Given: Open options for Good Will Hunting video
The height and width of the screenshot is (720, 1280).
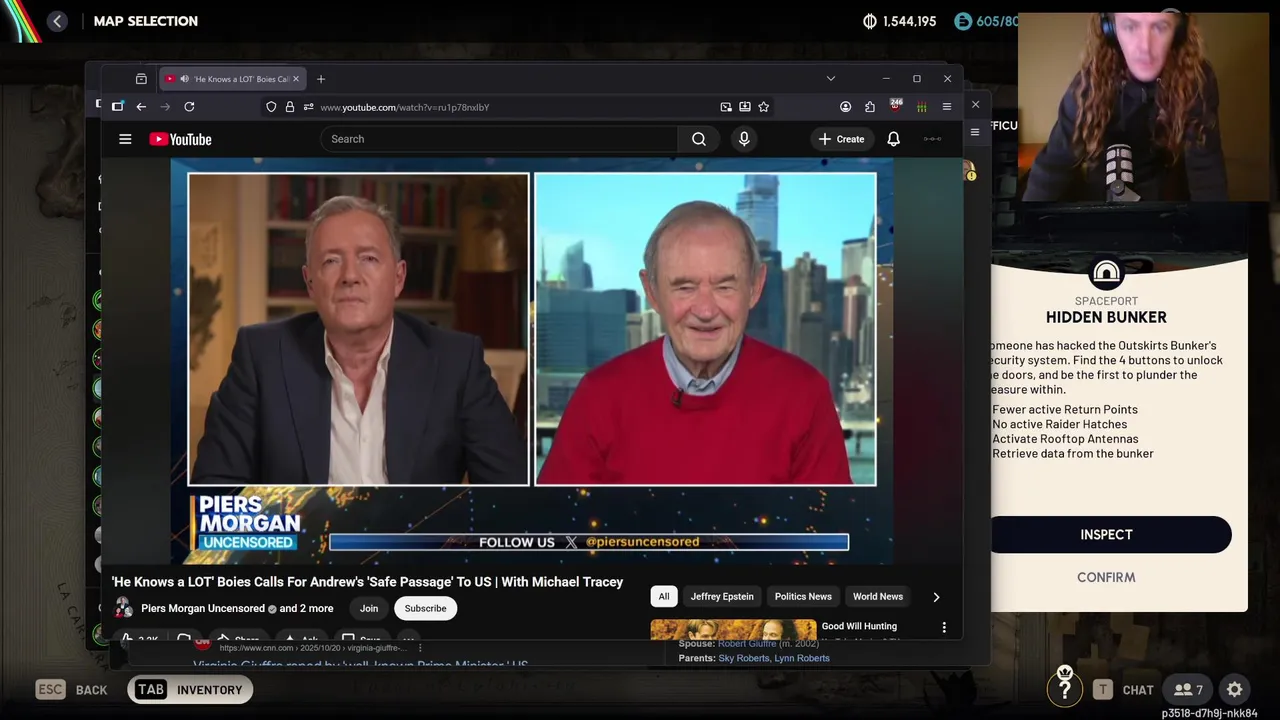Looking at the screenshot, I should coord(944,627).
